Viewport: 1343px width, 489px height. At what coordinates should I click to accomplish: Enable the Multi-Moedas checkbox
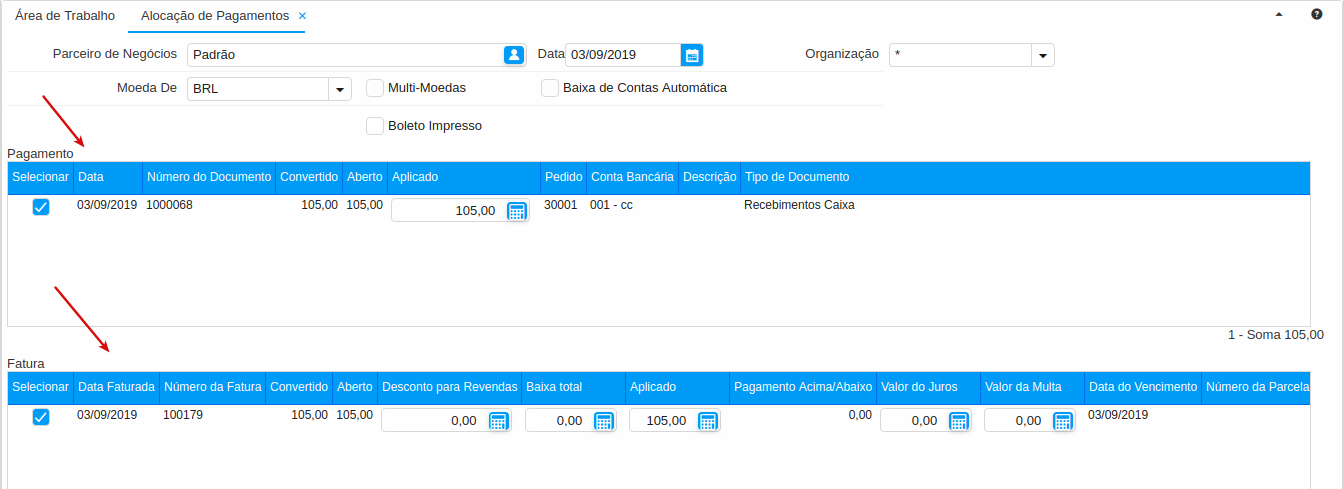click(375, 88)
